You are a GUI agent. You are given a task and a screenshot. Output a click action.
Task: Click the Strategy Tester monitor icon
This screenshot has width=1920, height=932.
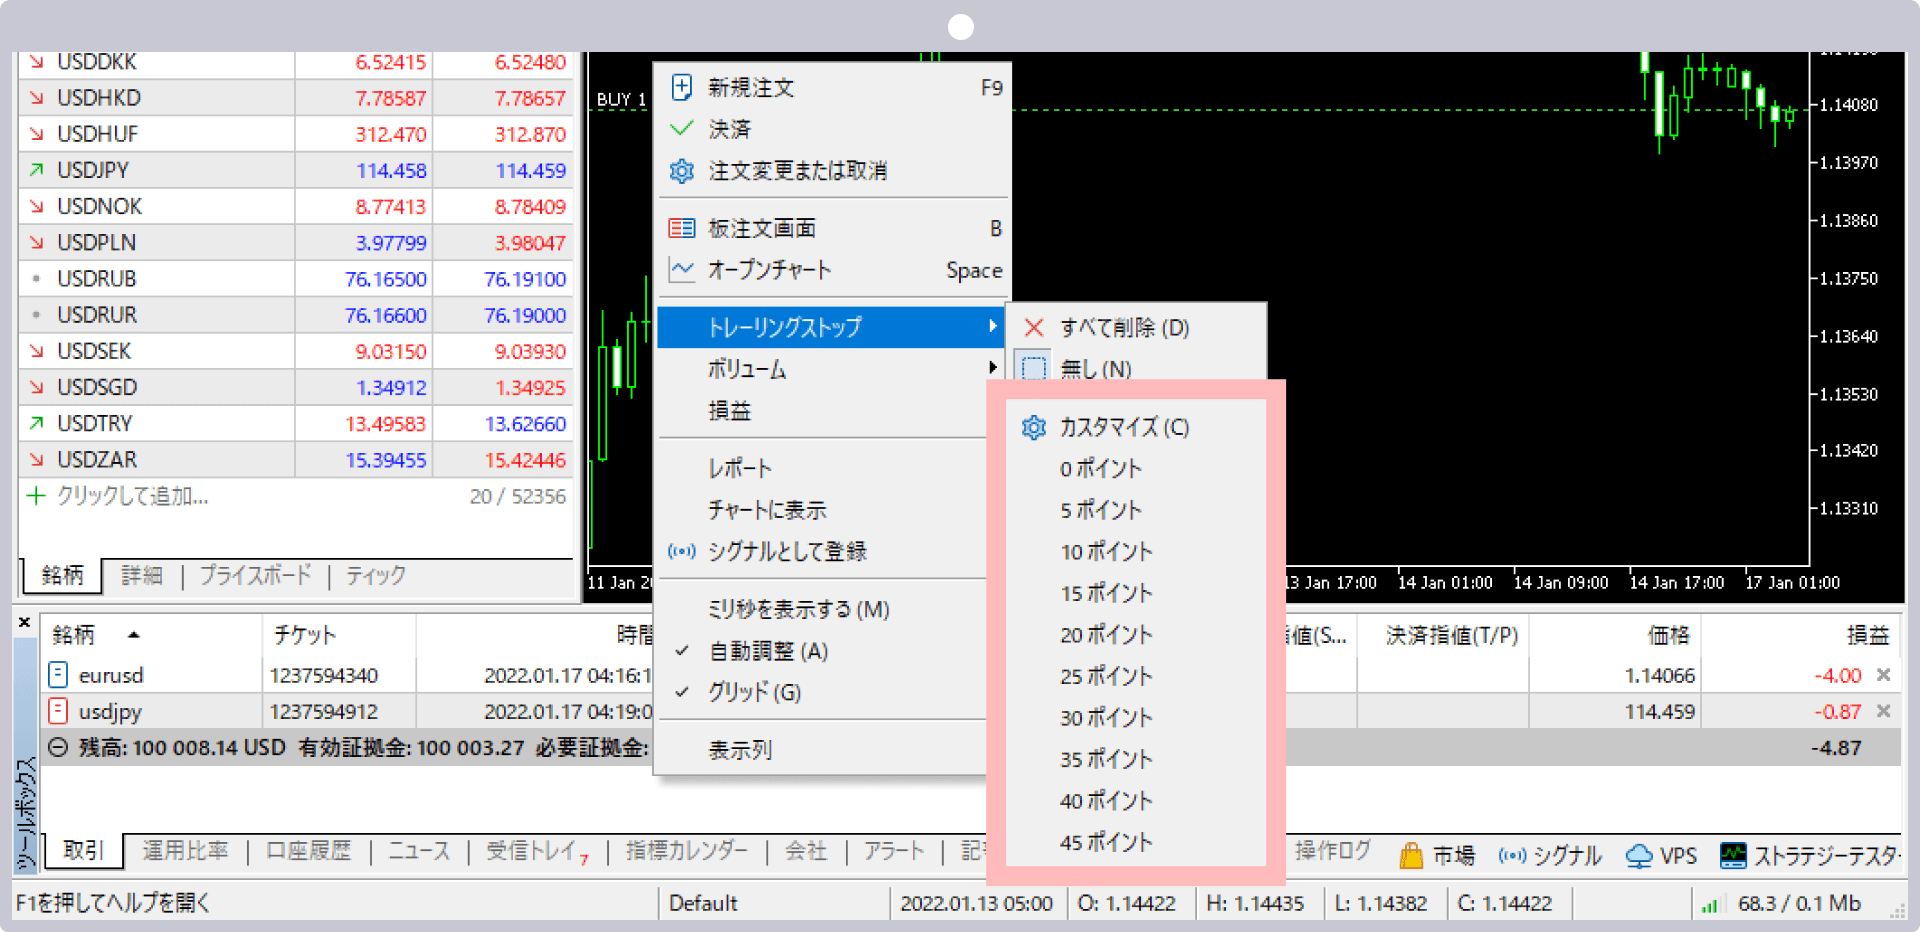(1733, 856)
